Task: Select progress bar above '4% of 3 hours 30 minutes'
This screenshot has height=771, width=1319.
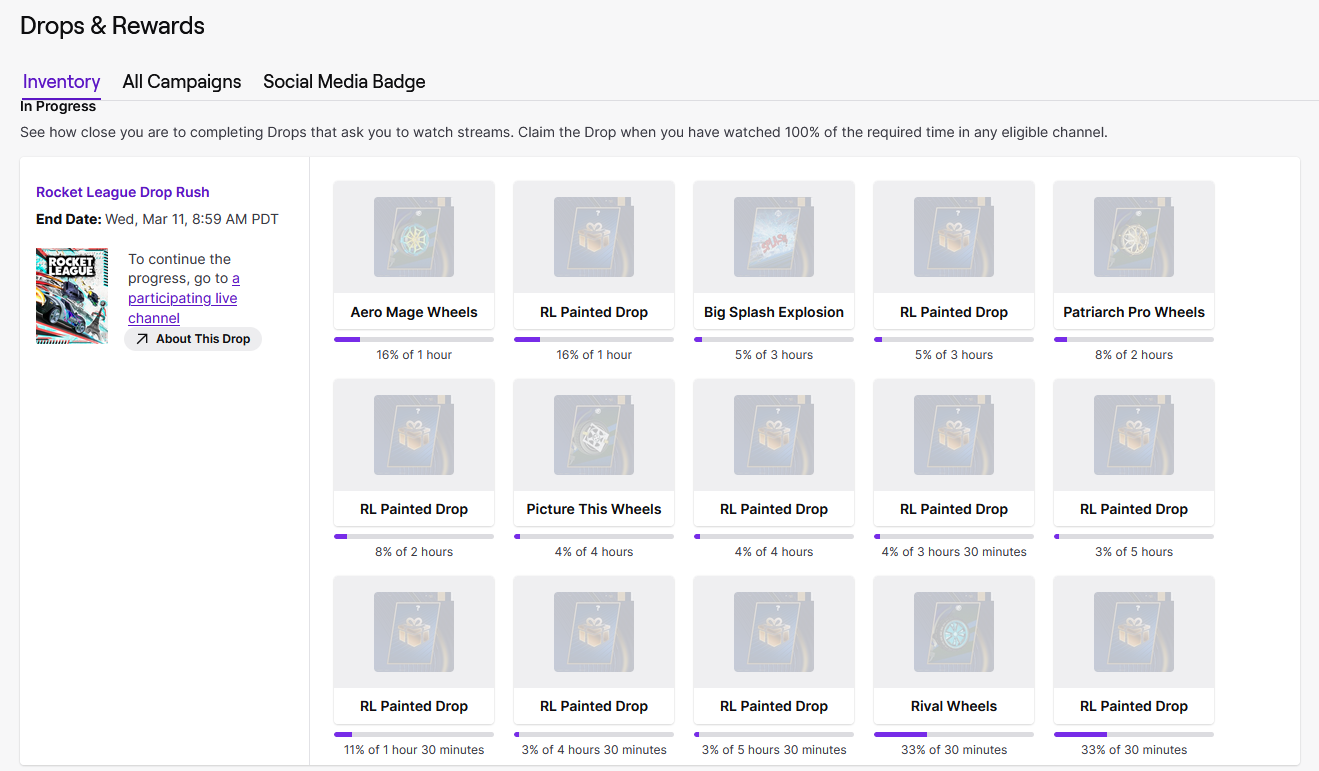Action: 954,537
